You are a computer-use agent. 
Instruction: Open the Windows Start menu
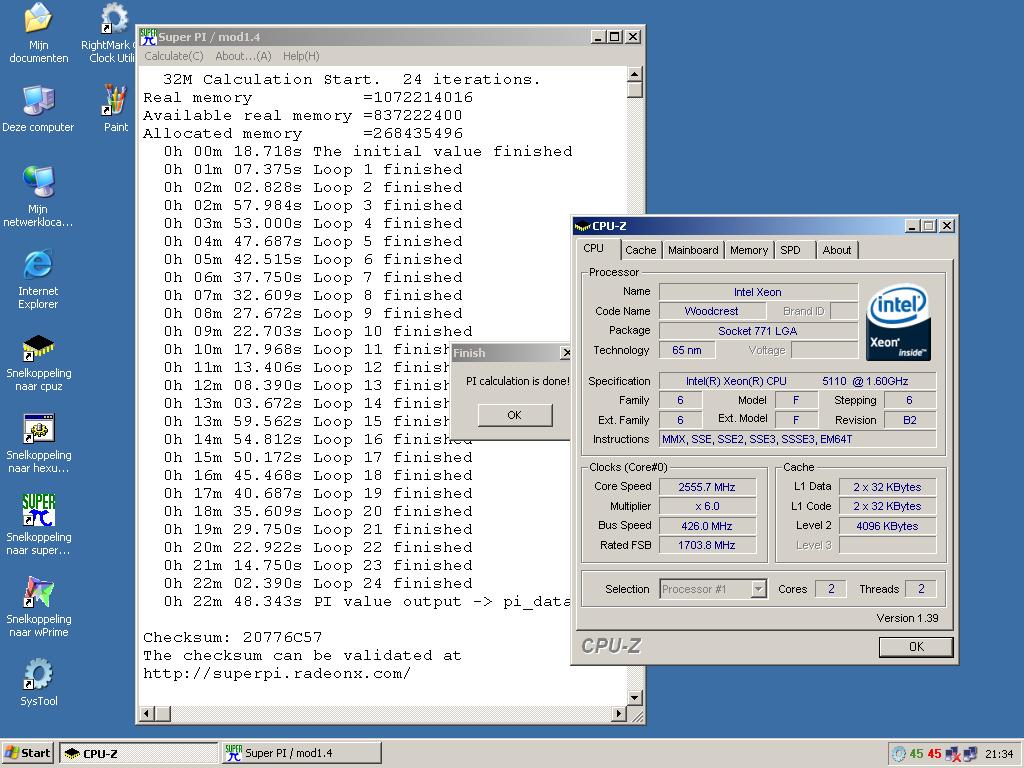(27, 753)
